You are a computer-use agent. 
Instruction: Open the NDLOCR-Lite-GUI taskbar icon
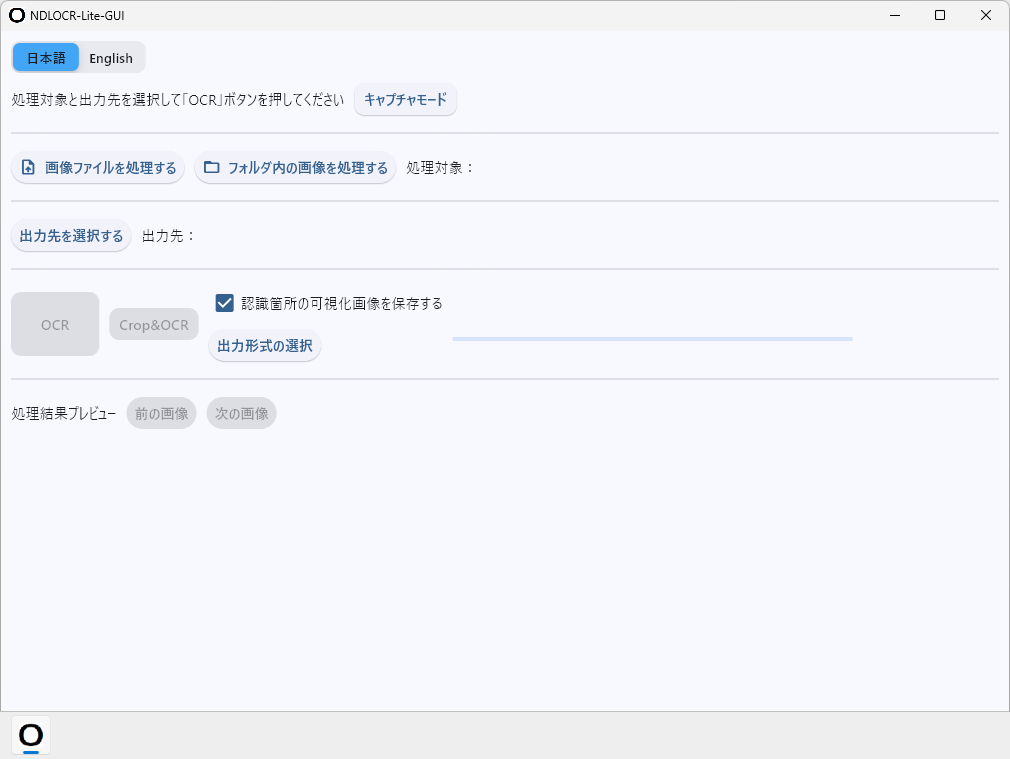pyautogui.click(x=31, y=736)
